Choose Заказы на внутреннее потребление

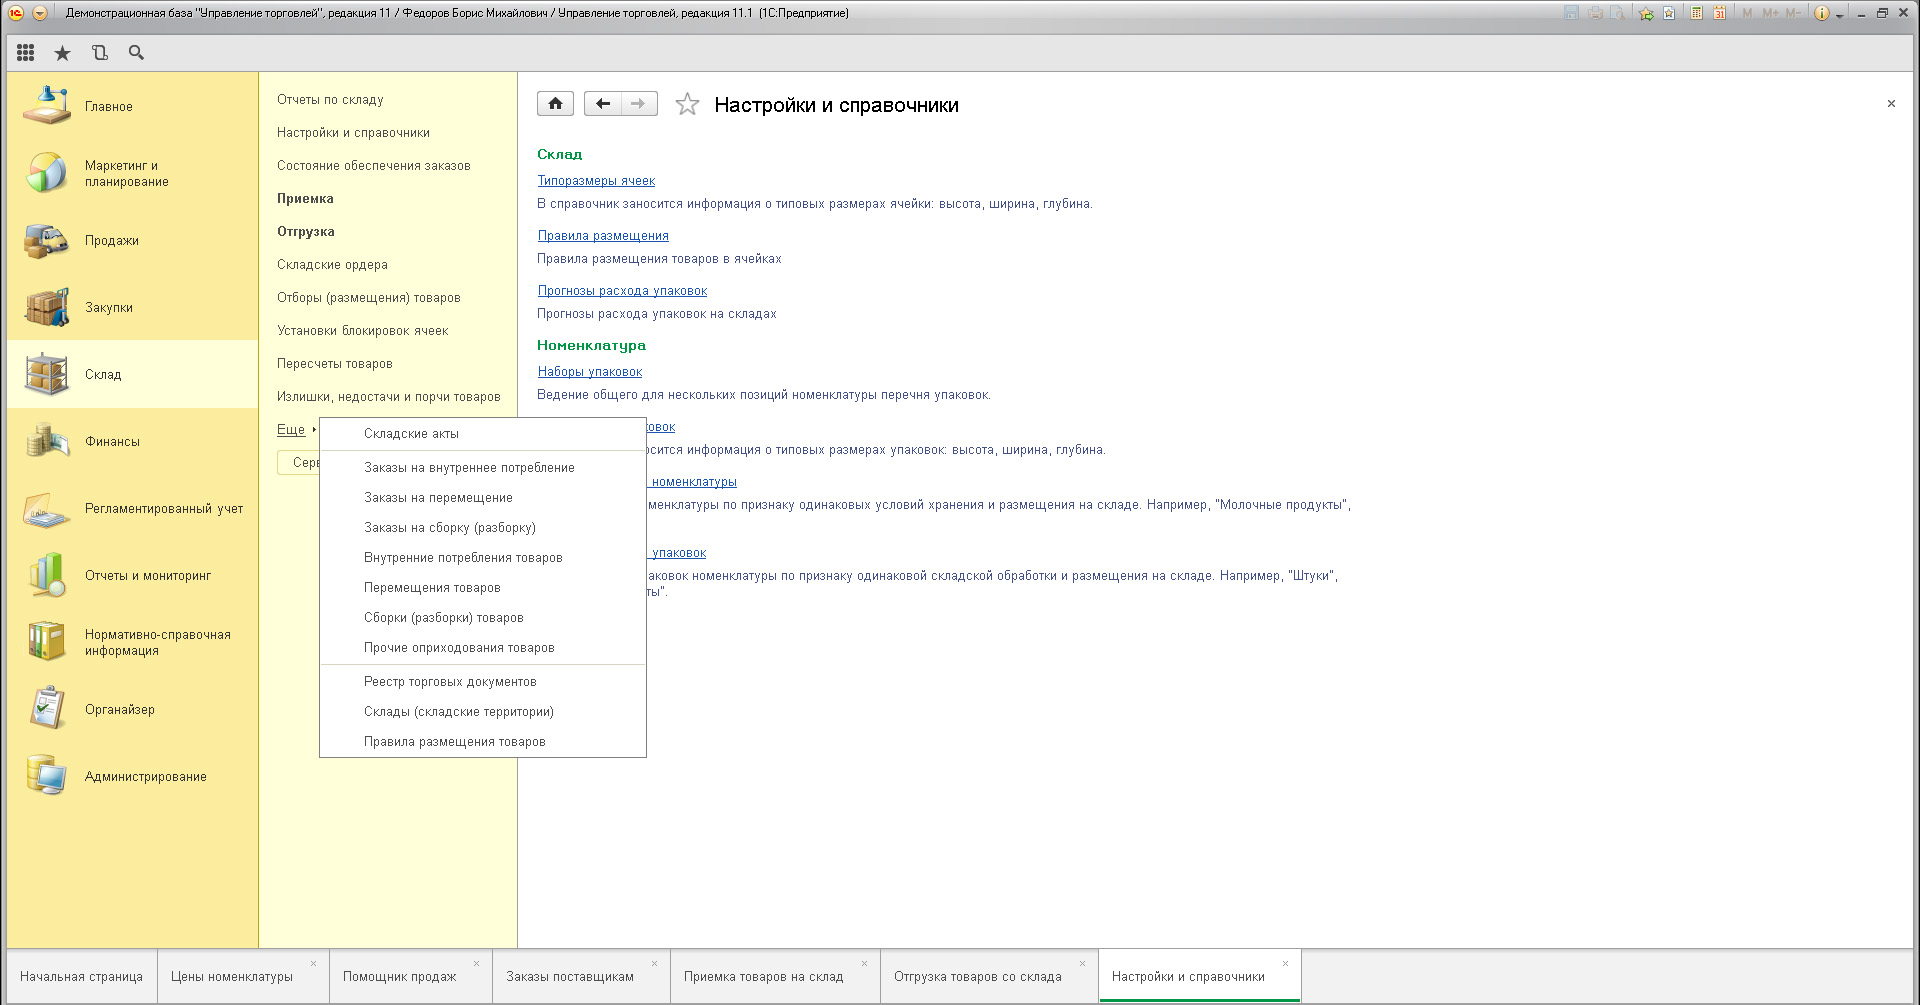pos(482,467)
